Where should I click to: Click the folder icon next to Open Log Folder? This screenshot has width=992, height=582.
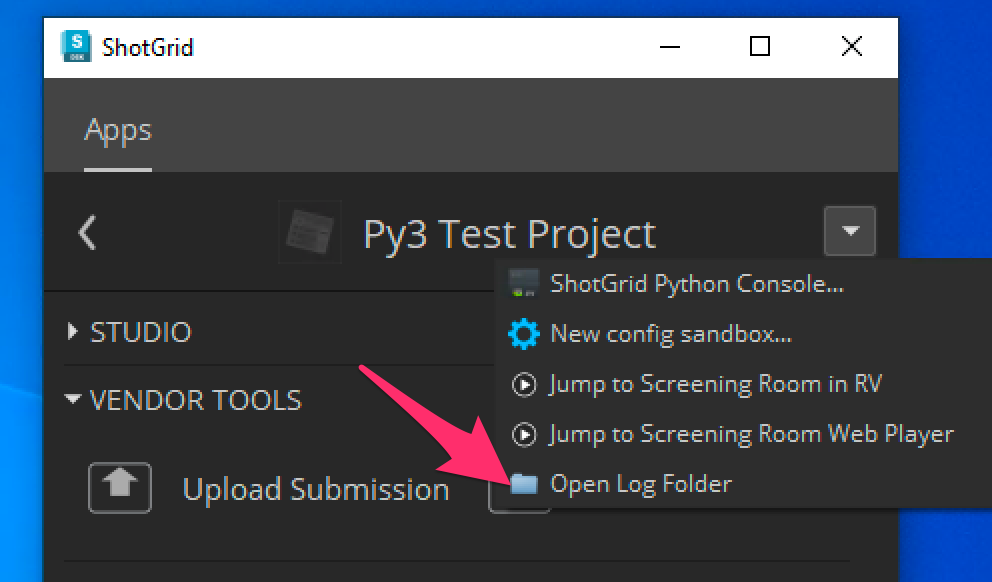pos(524,484)
